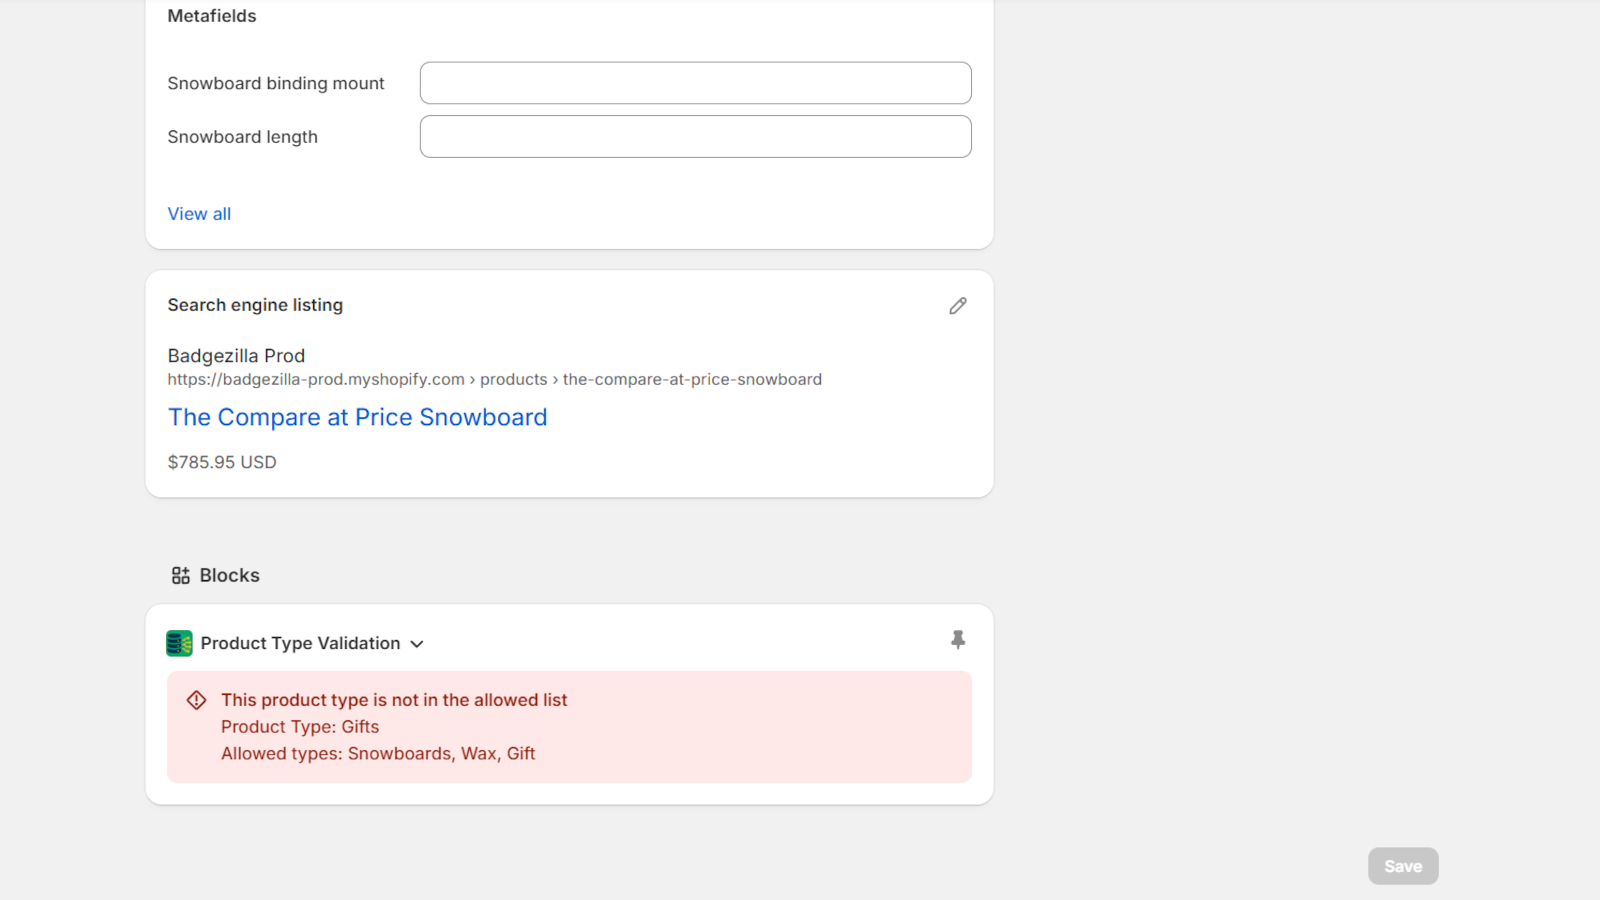Click the Product Type Validation block title
Viewport: 1600px width, 900px height.
300,643
